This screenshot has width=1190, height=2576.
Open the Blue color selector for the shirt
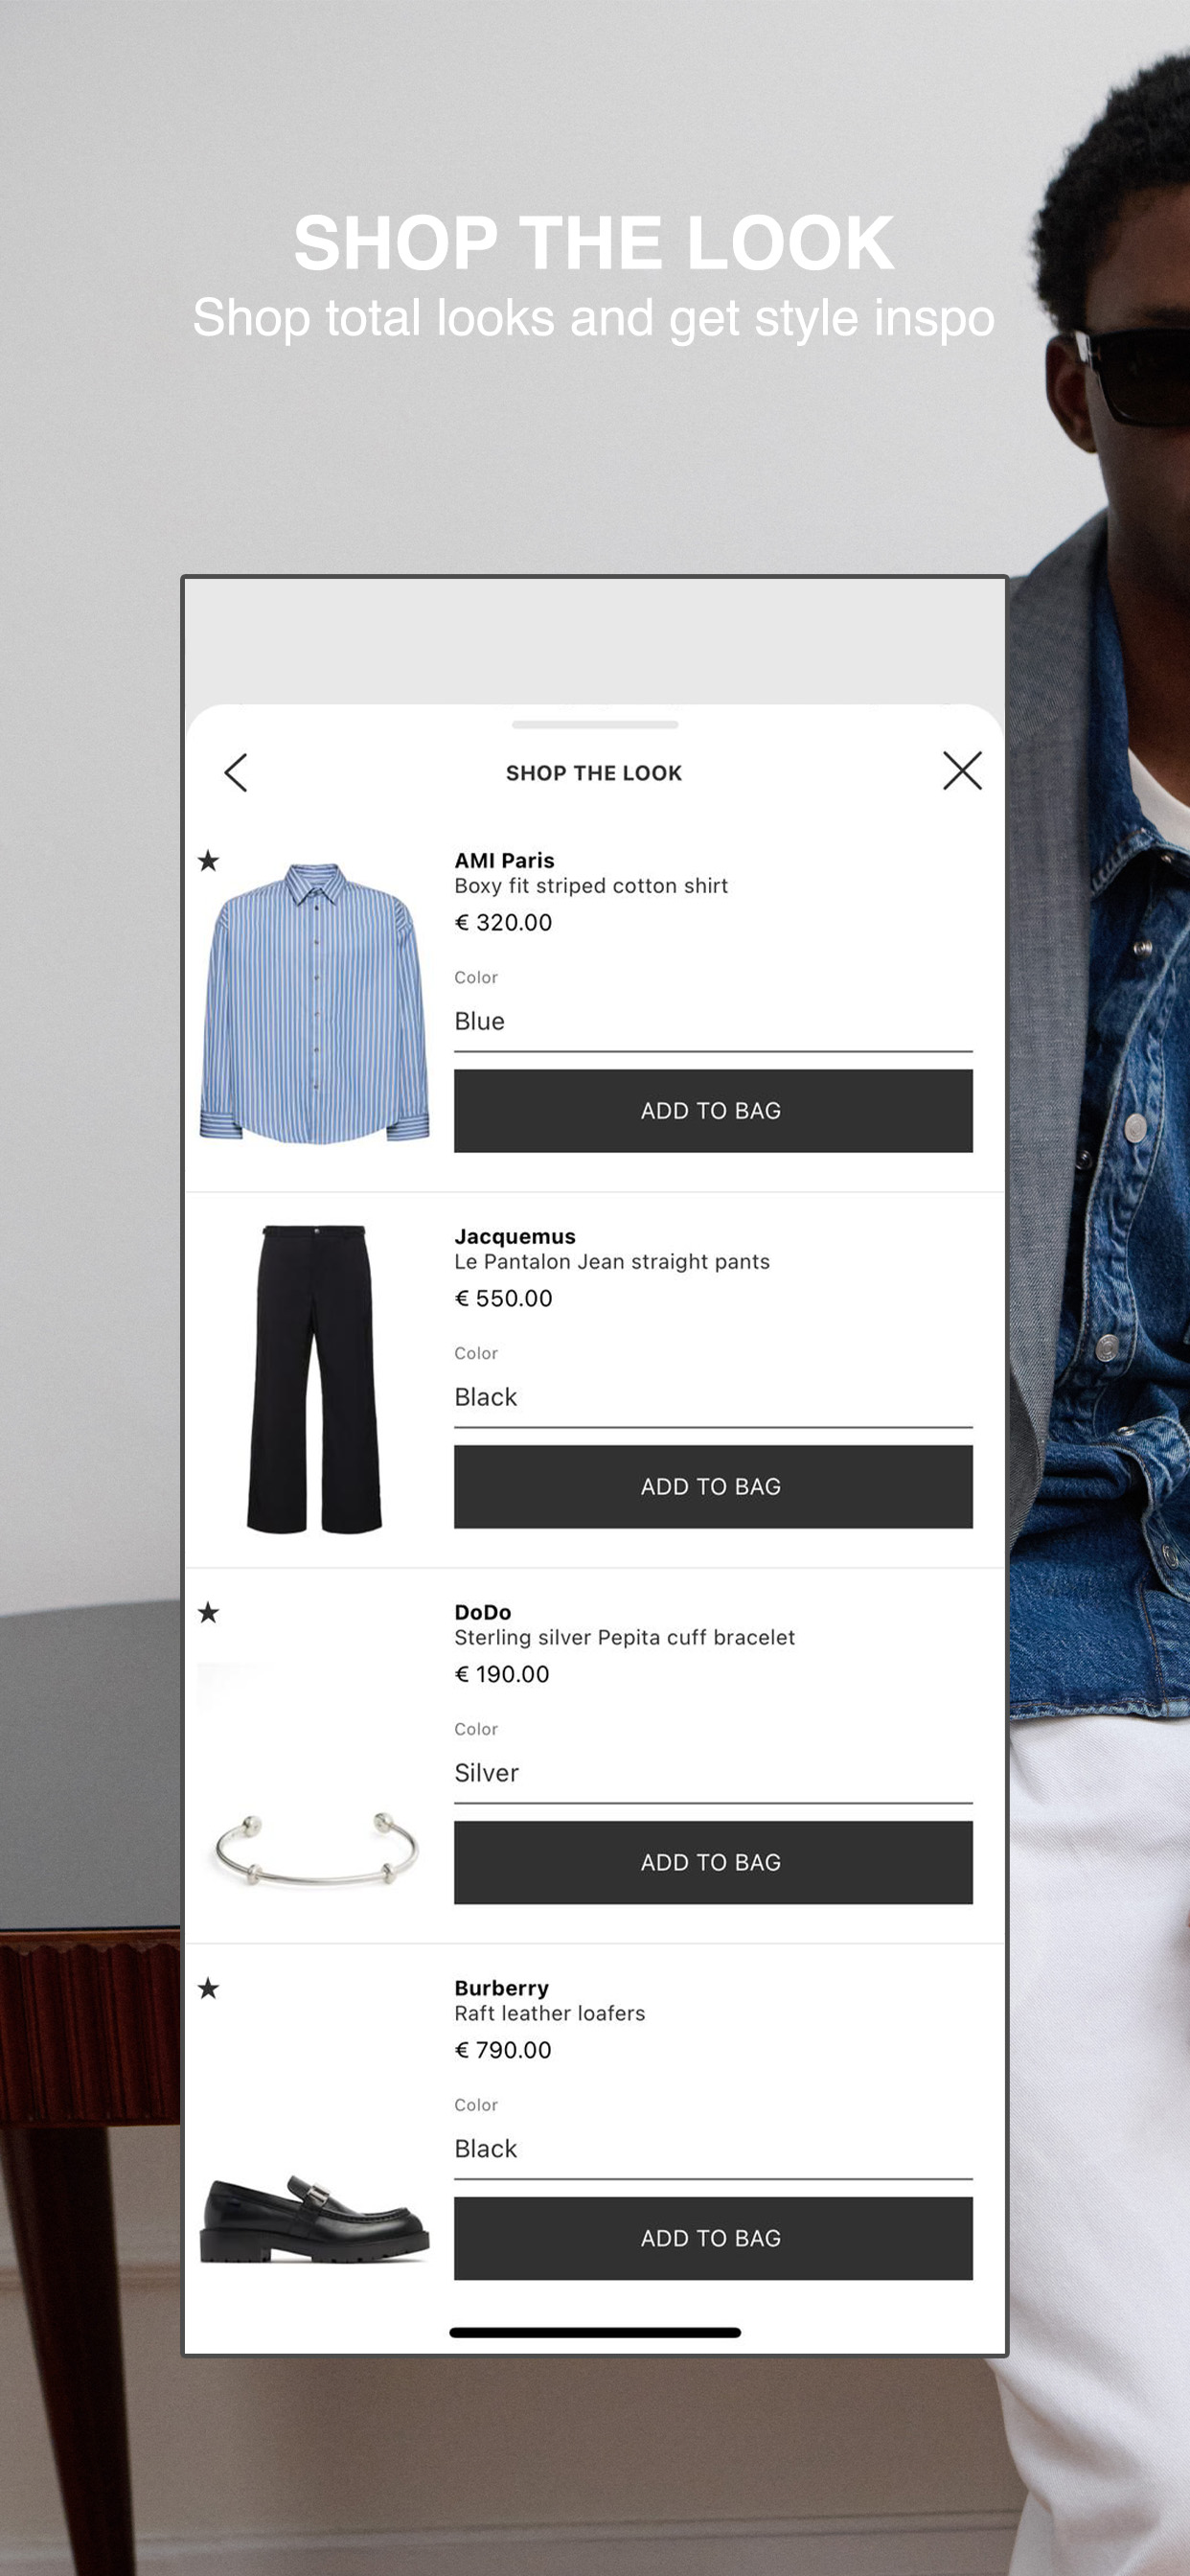pos(713,1022)
